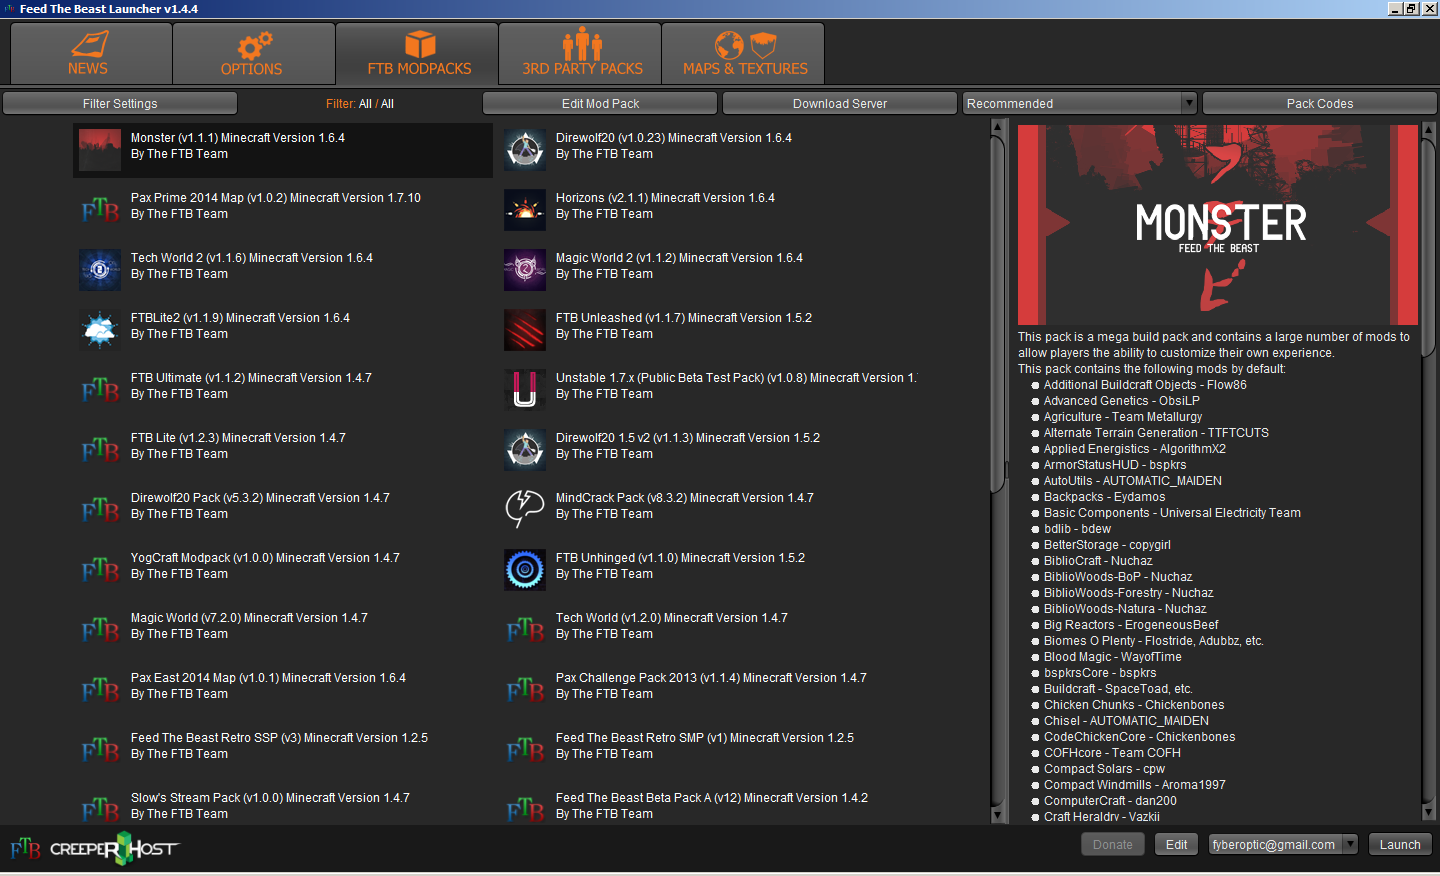Click 'Chisel - AUTOMATIC_MAIDEN' mod entry

pos(1126,721)
